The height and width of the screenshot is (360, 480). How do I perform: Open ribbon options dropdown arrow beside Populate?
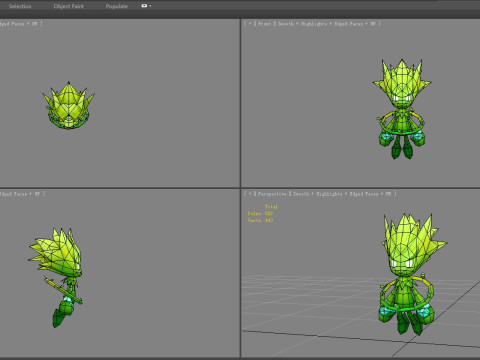point(150,6)
